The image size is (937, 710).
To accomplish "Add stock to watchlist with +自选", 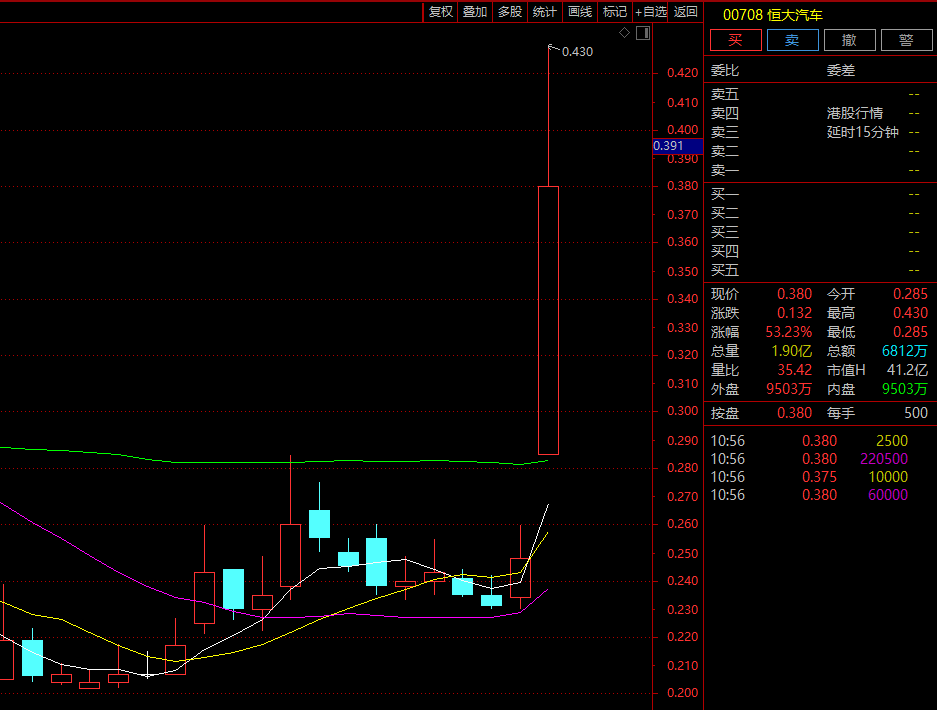I will [651, 12].
